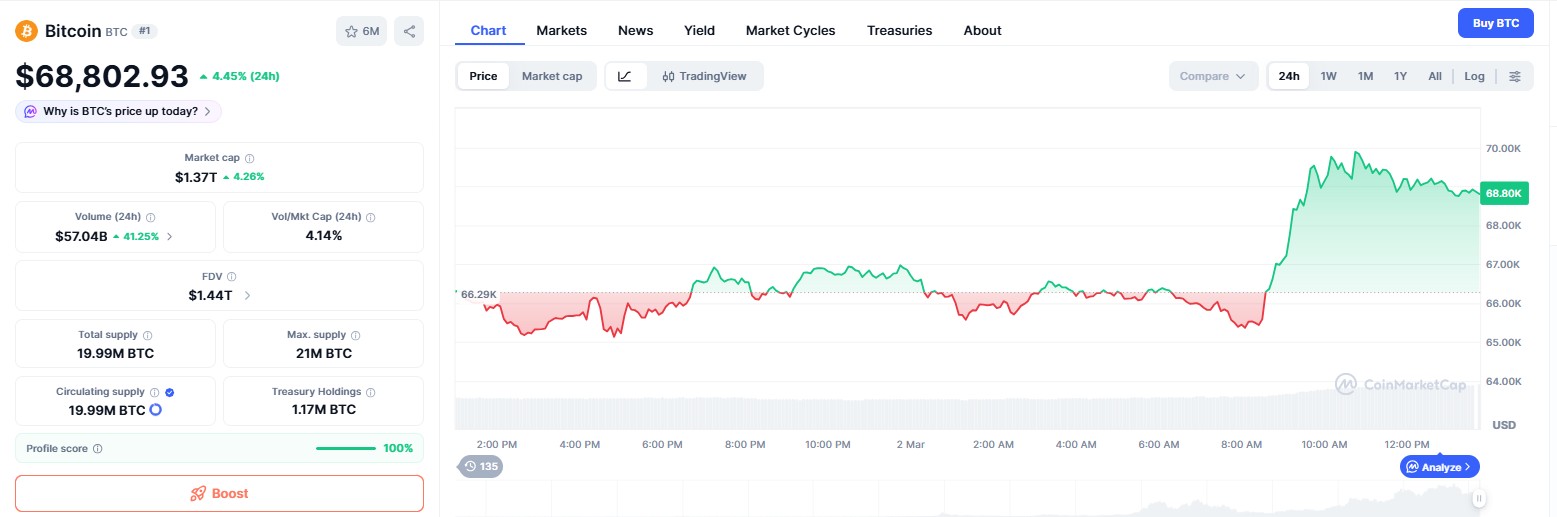The height and width of the screenshot is (517, 1557).
Task: Switch to the Markets tab
Action: [561, 30]
